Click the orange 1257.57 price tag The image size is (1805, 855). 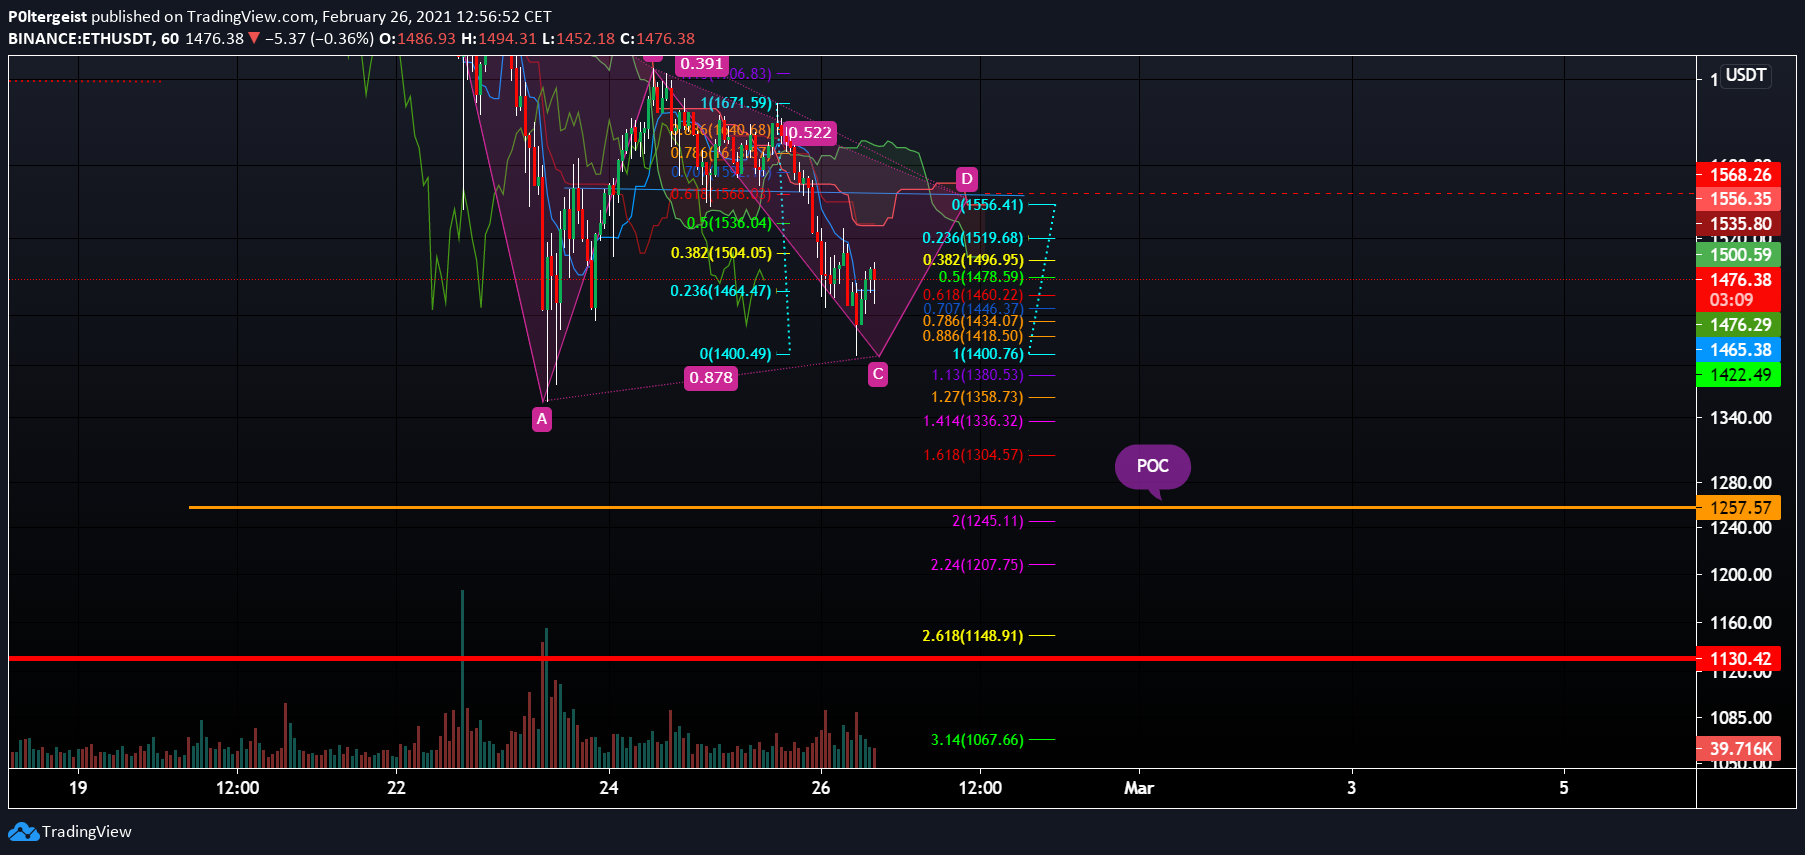1739,508
